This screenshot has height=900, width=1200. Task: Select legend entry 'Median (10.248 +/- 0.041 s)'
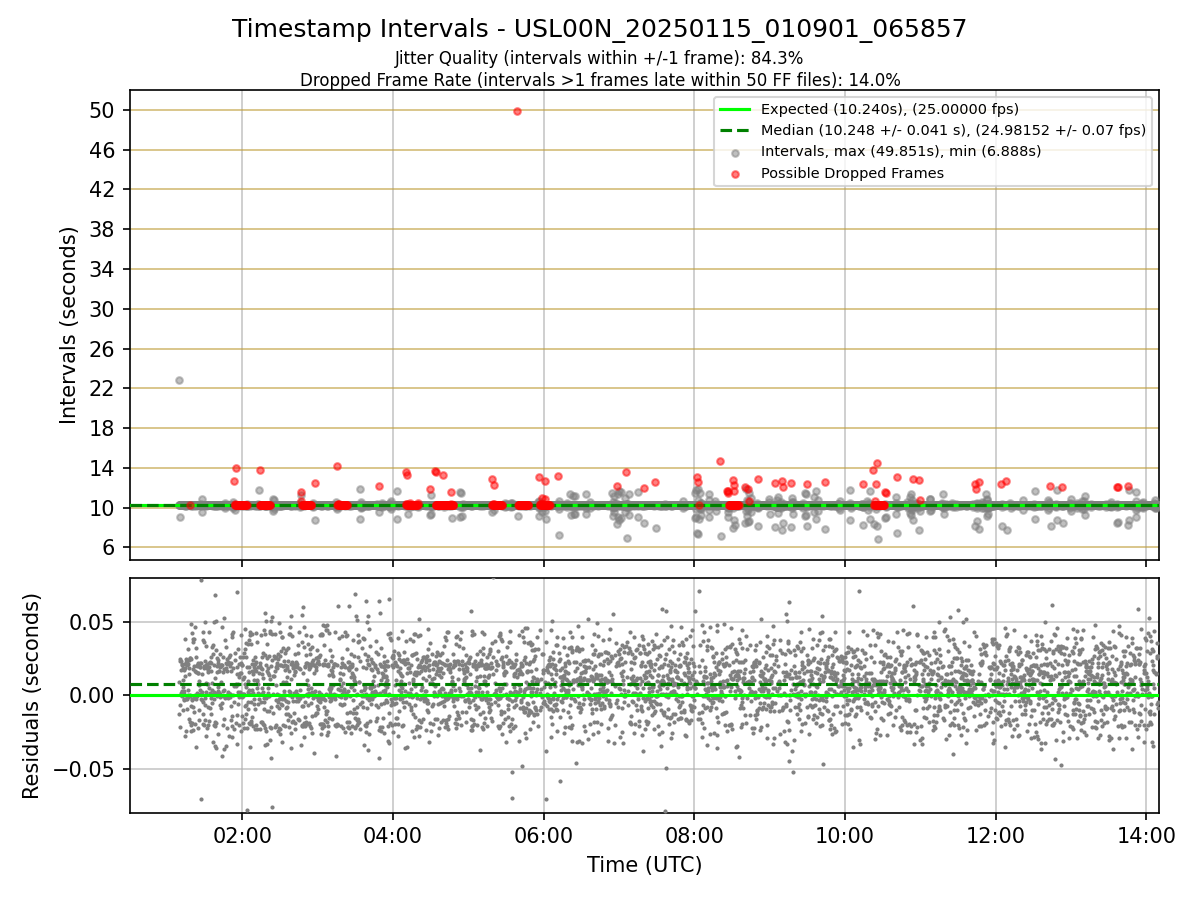[x=953, y=130]
